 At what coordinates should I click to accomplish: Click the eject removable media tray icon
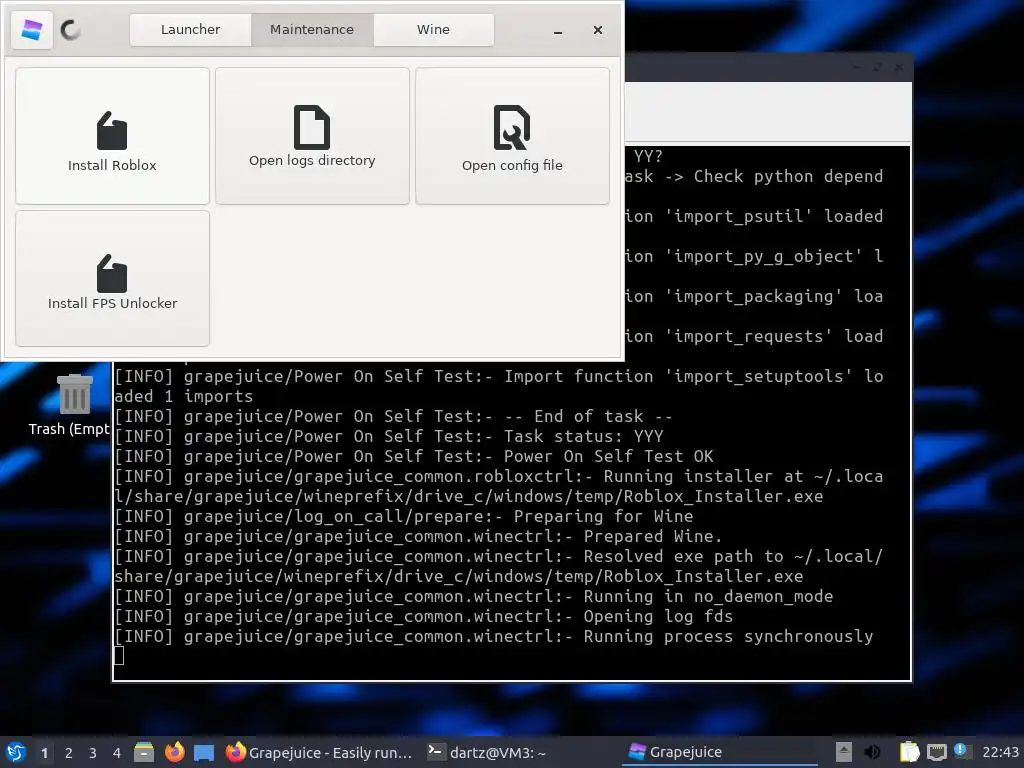[x=844, y=752]
